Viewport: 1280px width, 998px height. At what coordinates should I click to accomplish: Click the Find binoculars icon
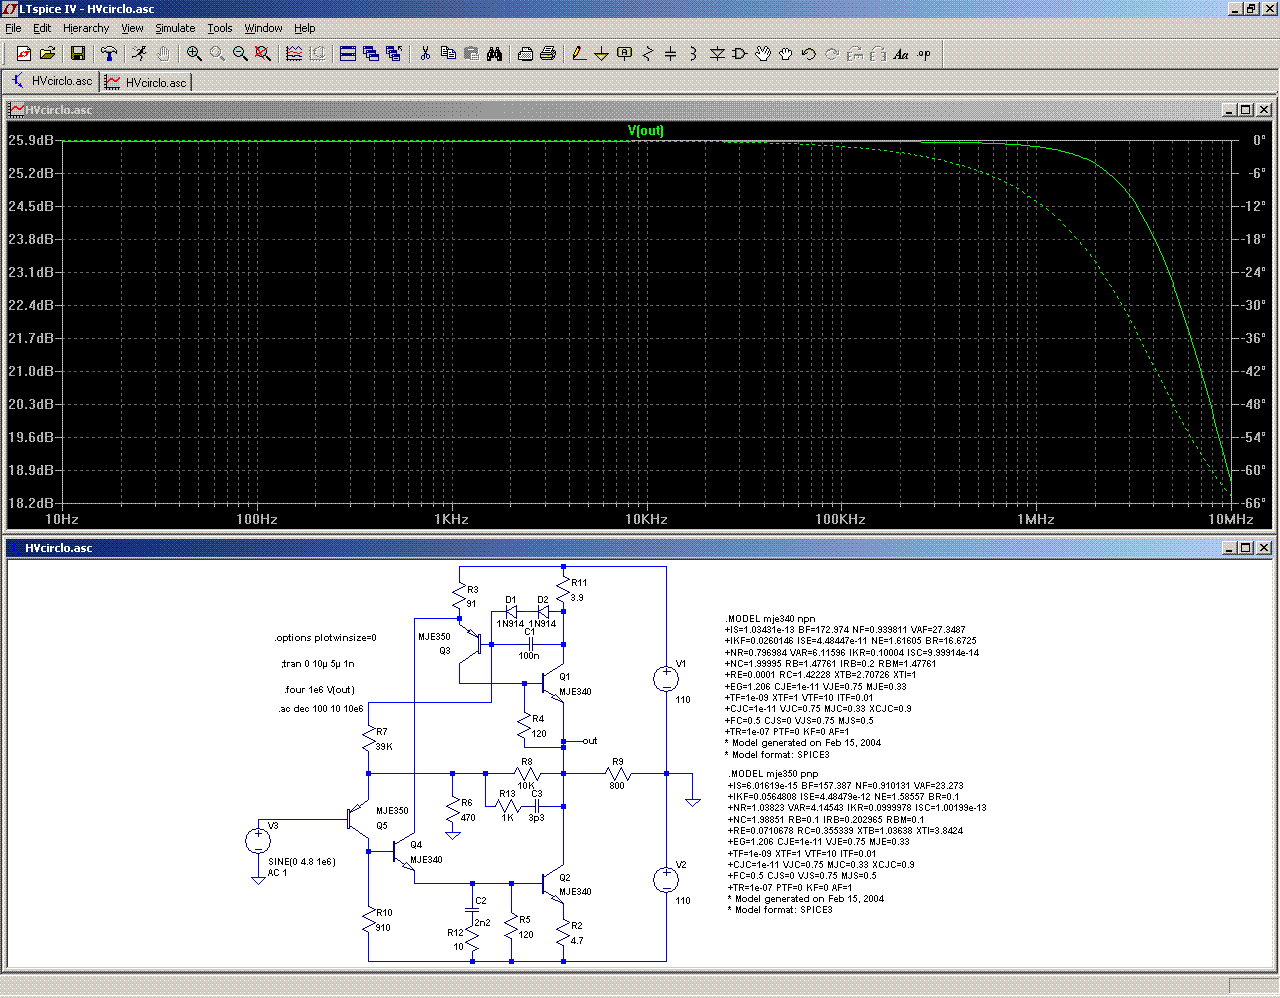coord(494,54)
